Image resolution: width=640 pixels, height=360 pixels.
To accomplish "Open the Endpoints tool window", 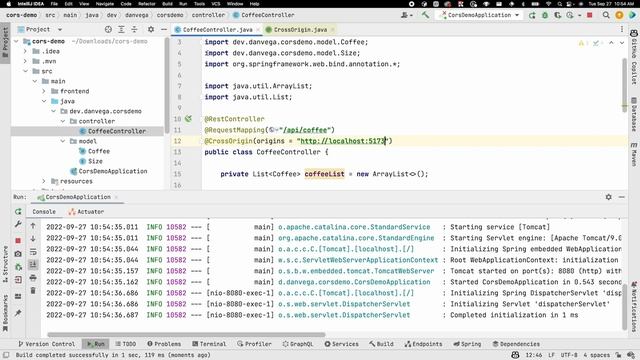I will click(423, 344).
